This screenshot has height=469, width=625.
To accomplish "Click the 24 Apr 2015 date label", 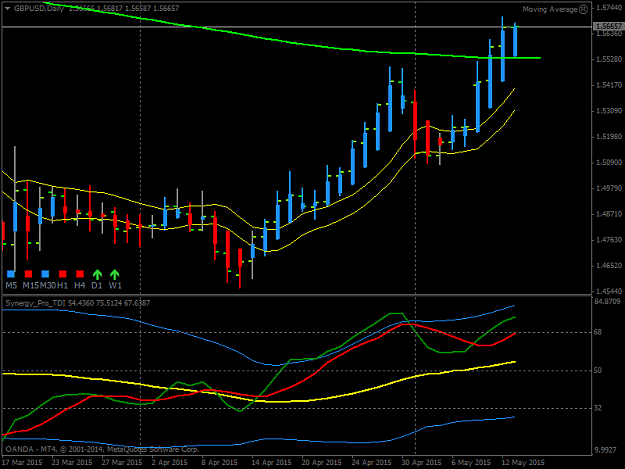I will click(371, 463).
